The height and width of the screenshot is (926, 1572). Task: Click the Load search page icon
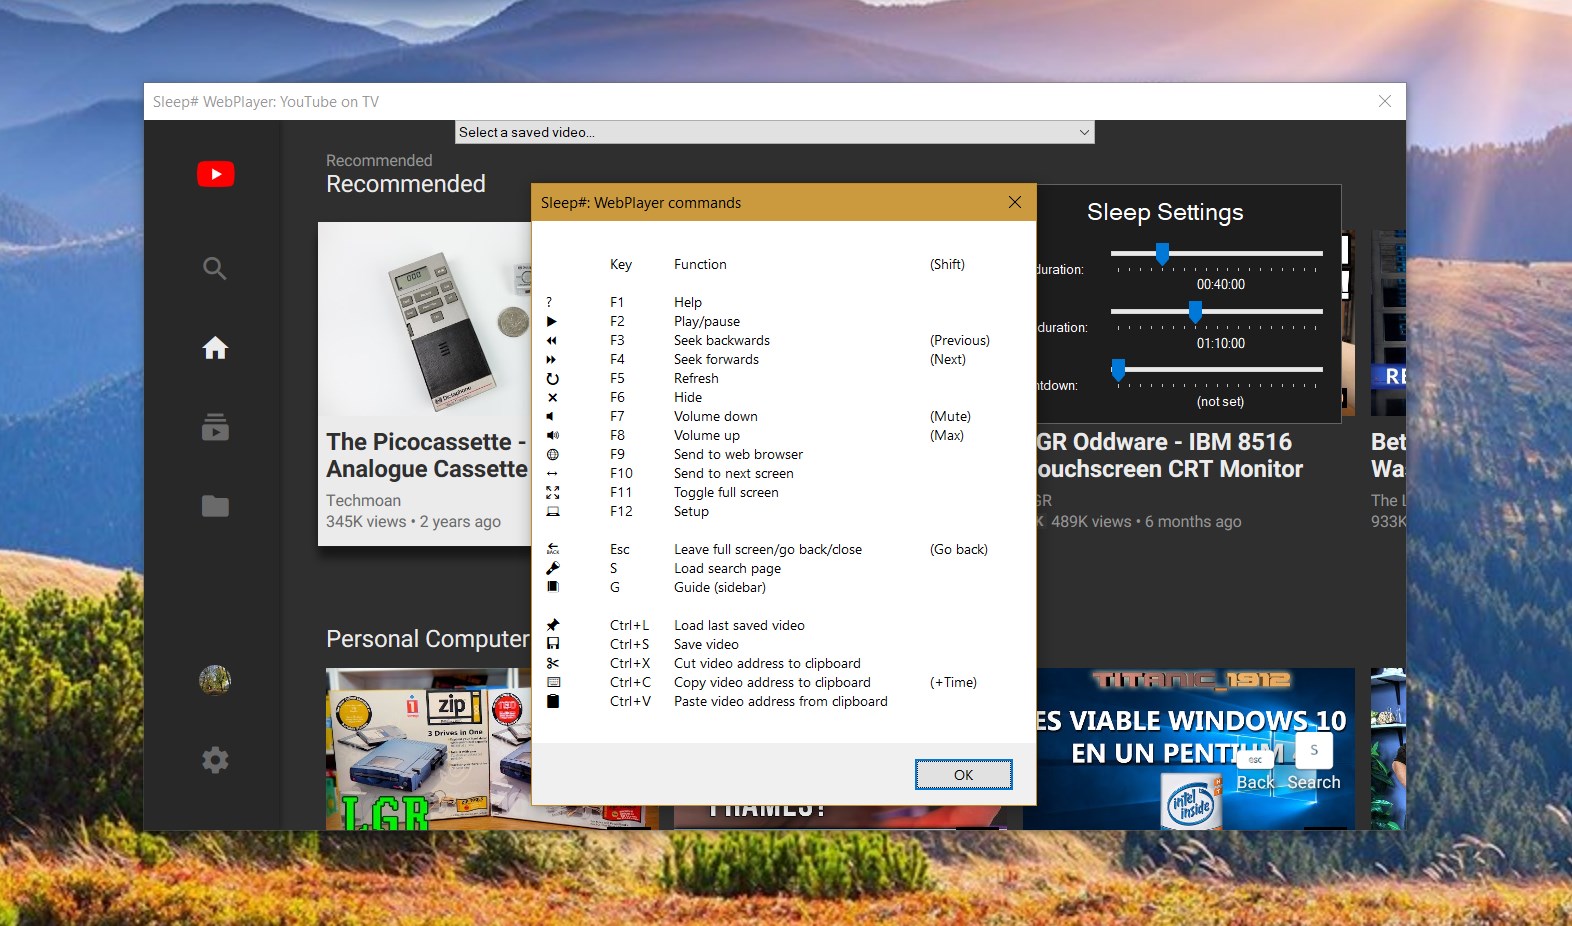[x=552, y=568]
